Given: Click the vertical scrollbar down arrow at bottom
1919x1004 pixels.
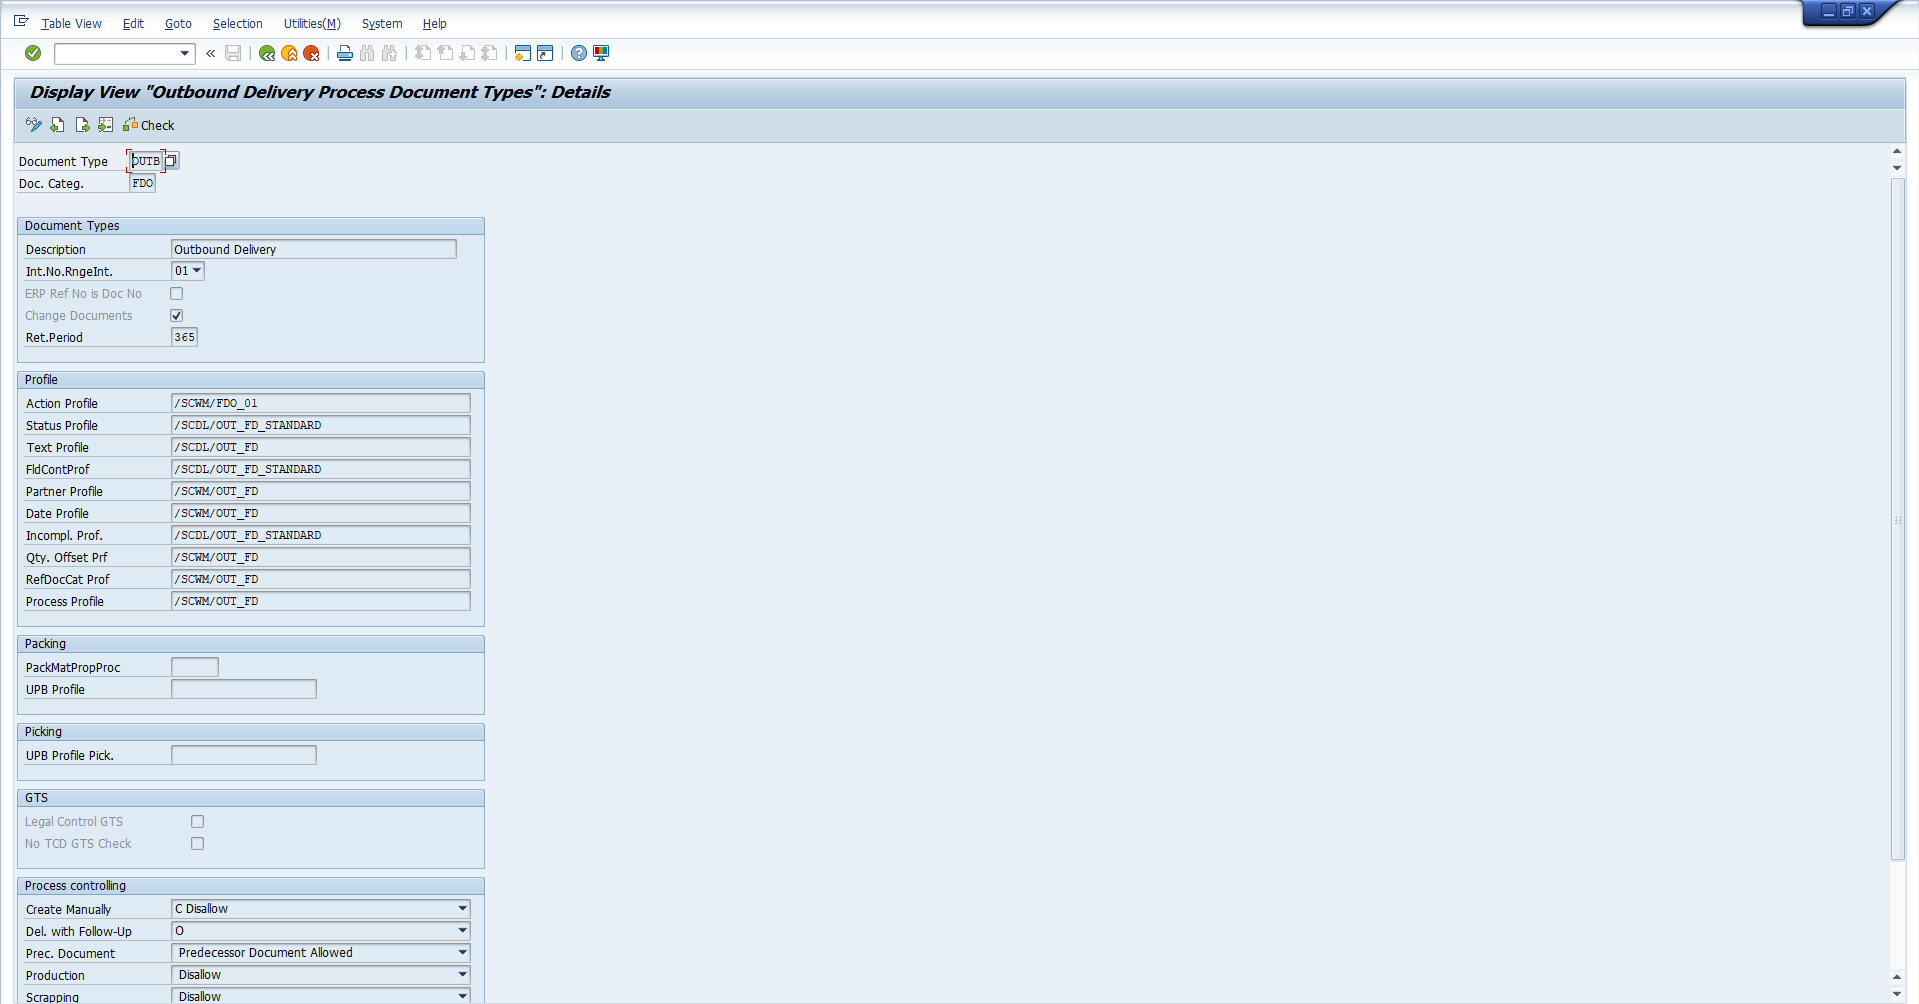Looking at the screenshot, I should pos(1897,994).
